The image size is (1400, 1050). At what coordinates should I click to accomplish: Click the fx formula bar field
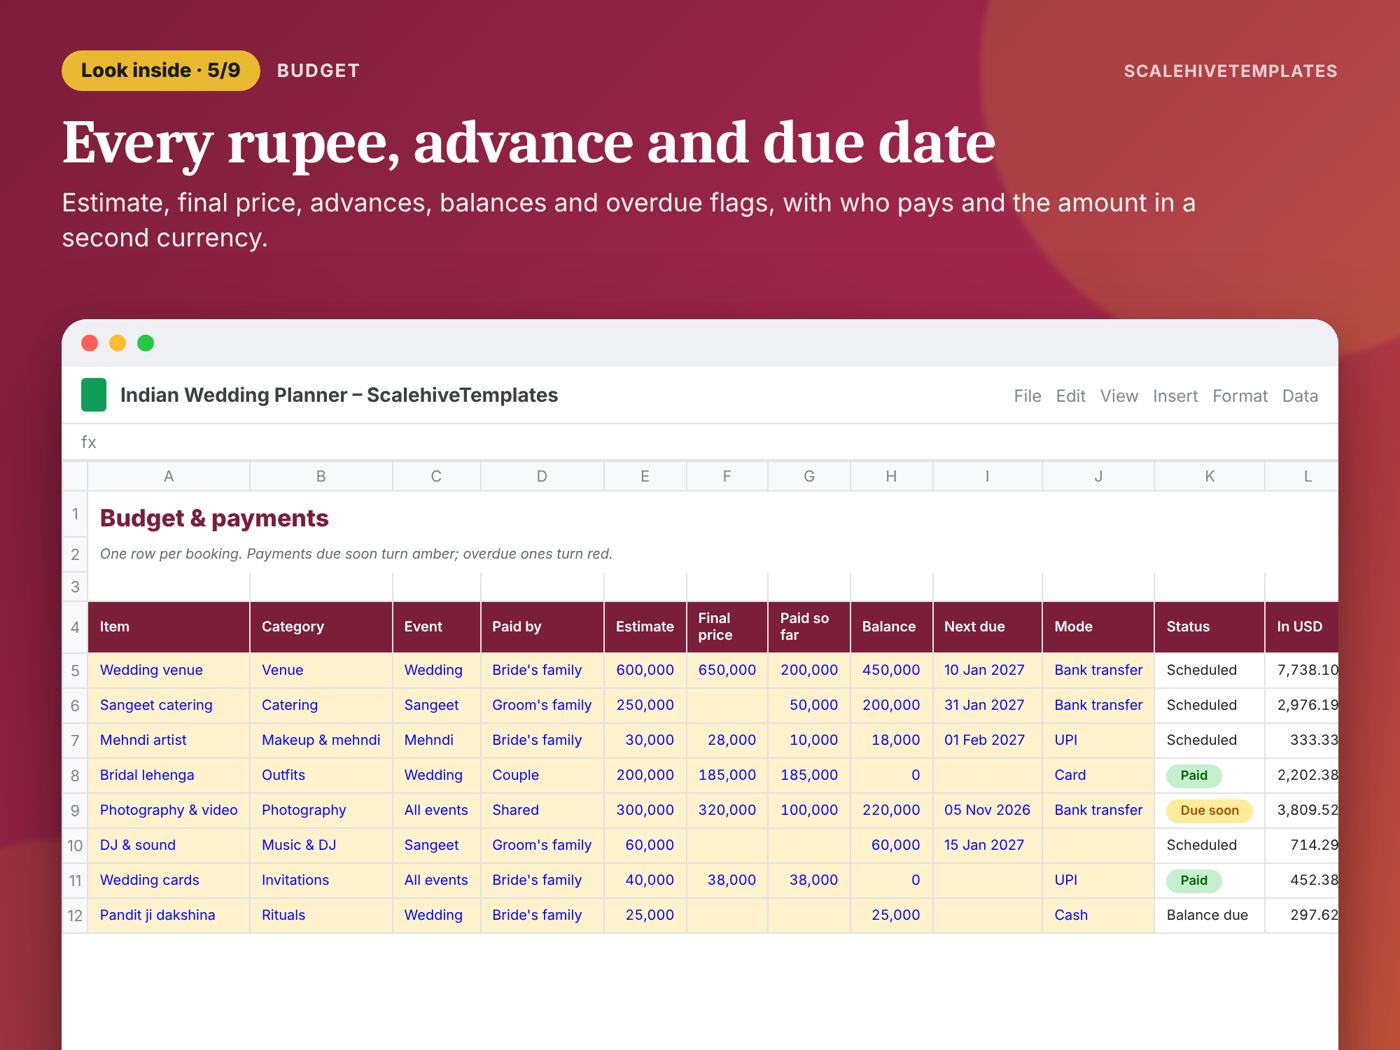700,442
